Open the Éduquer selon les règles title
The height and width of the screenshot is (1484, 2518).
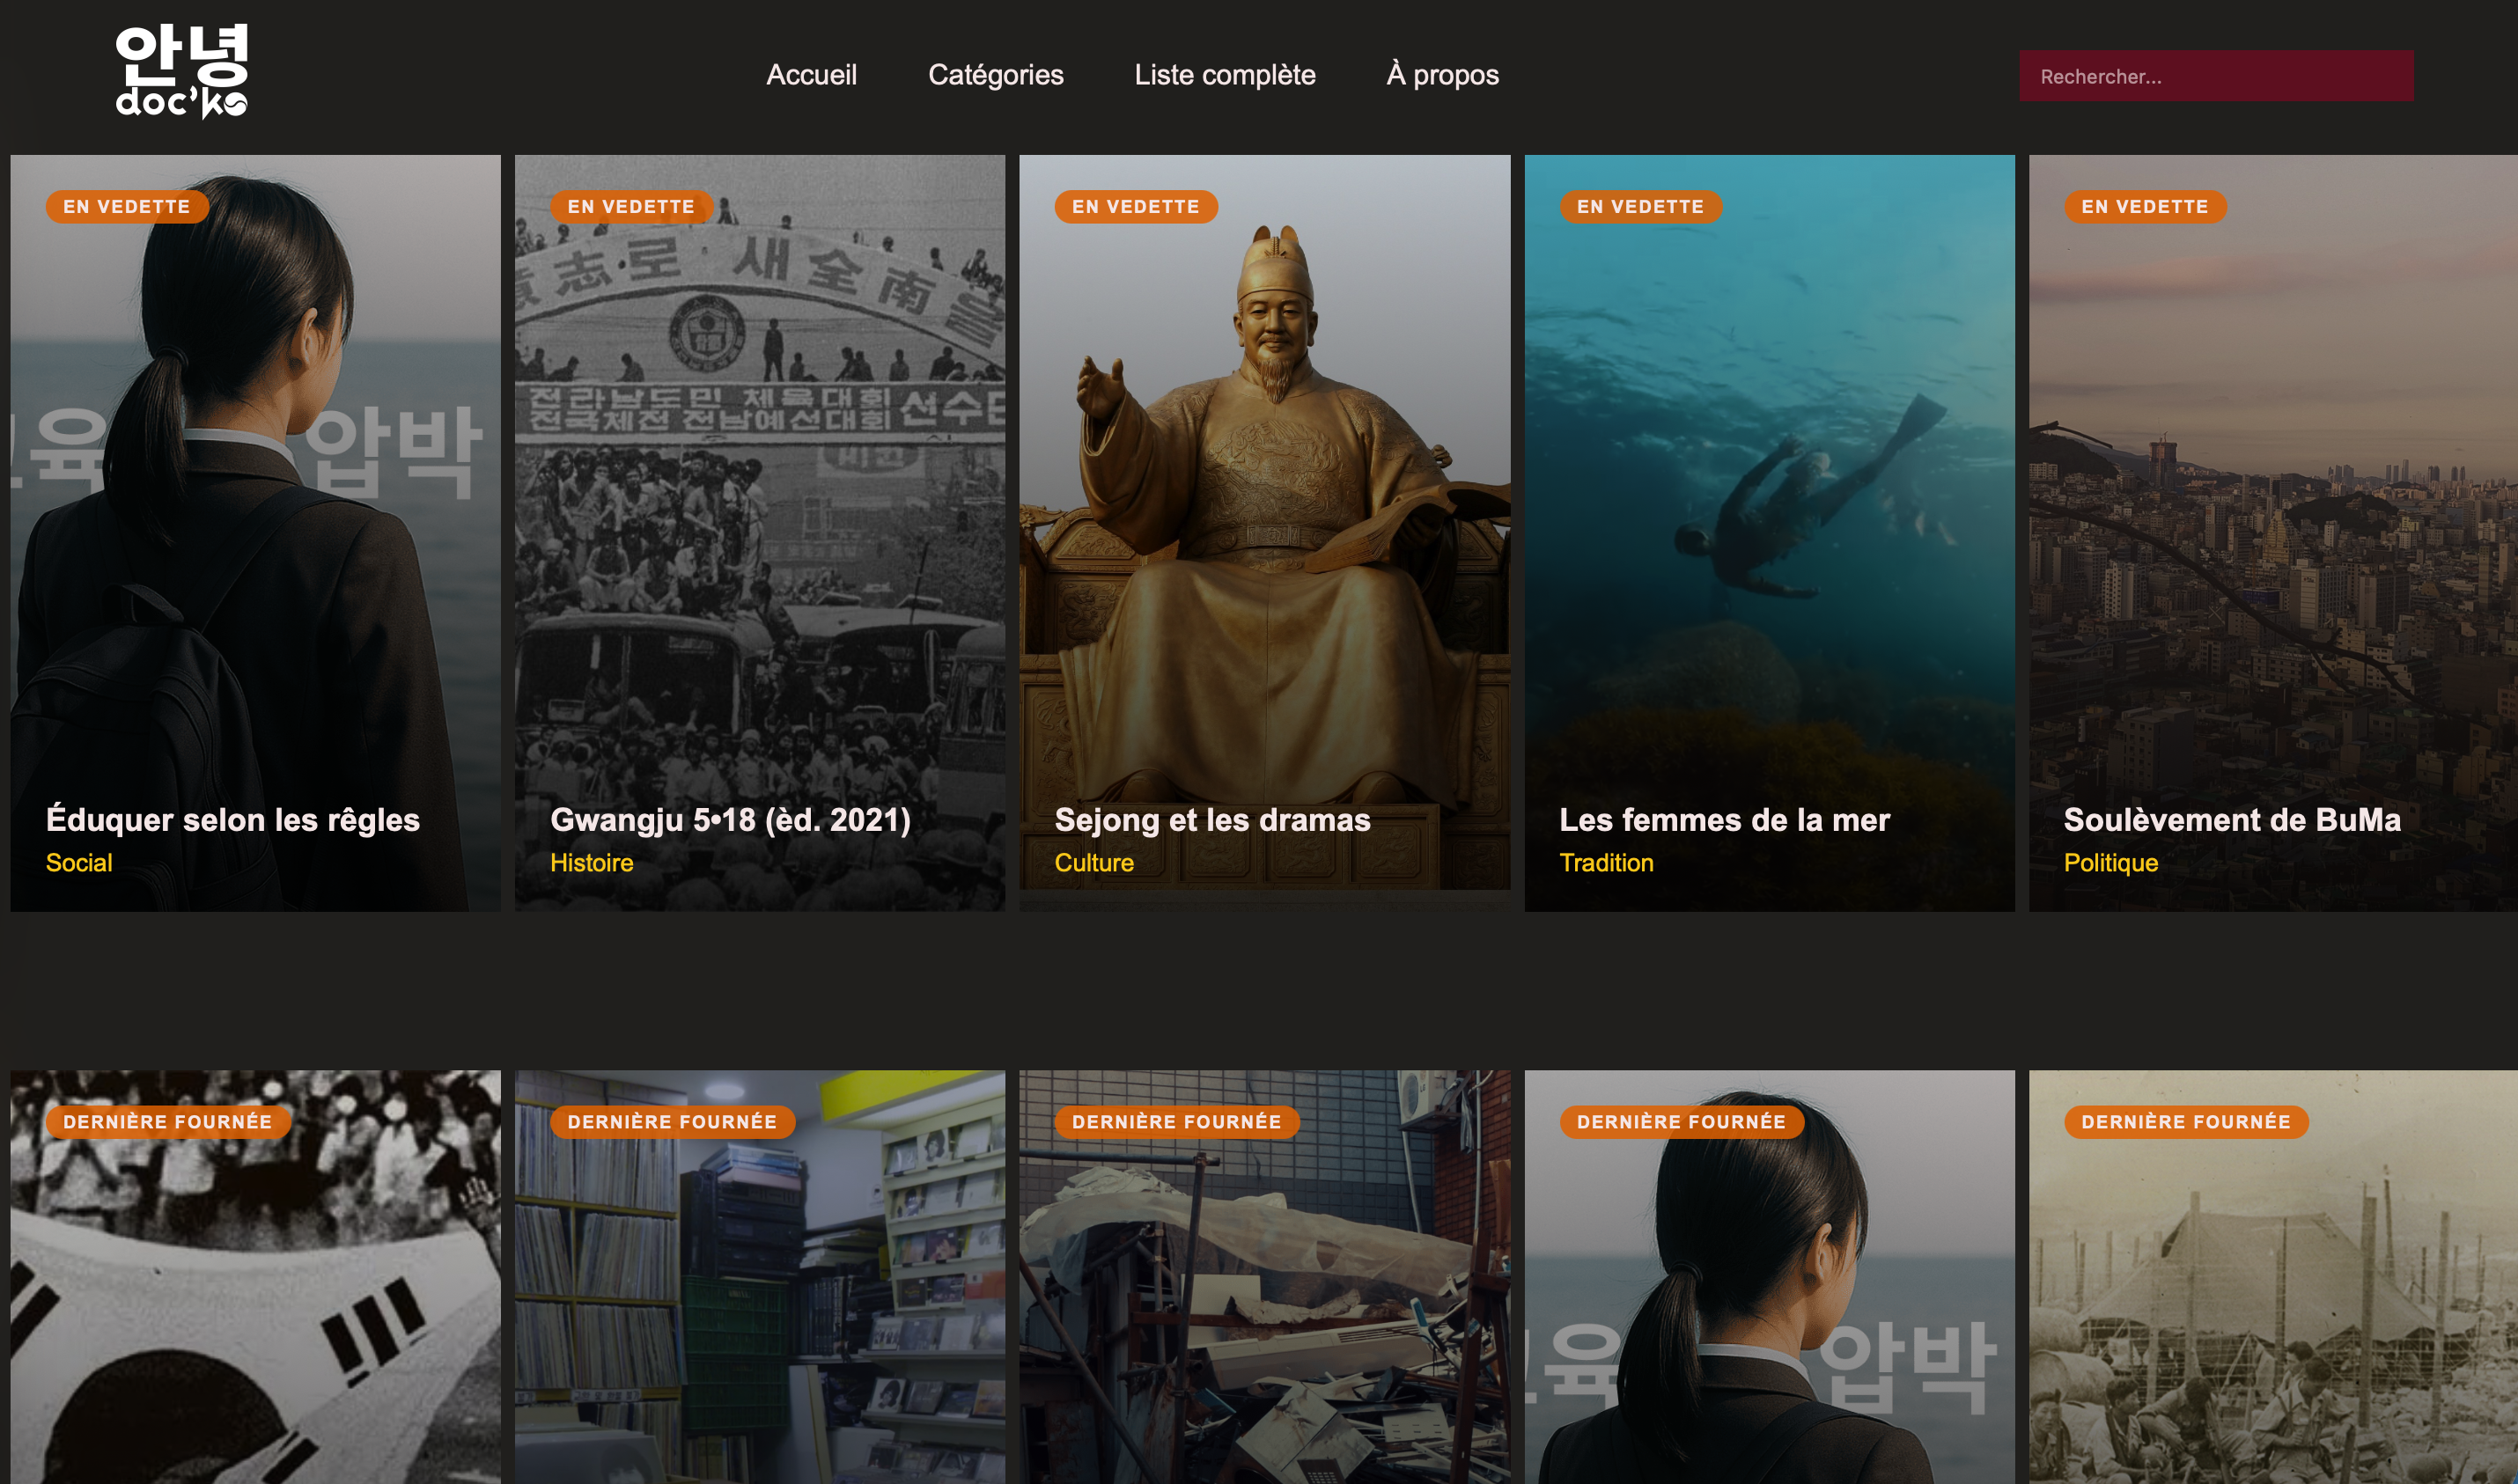click(233, 820)
